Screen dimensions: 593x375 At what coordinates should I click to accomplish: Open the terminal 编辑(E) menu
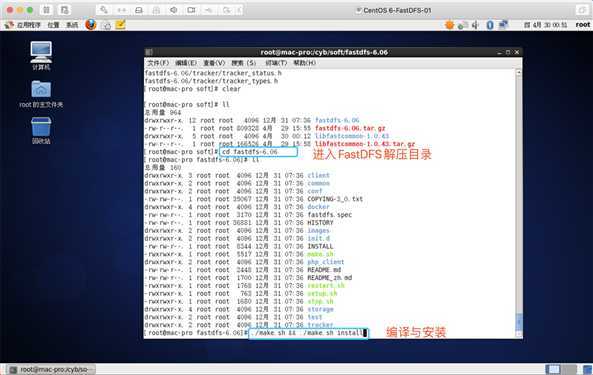click(186, 63)
